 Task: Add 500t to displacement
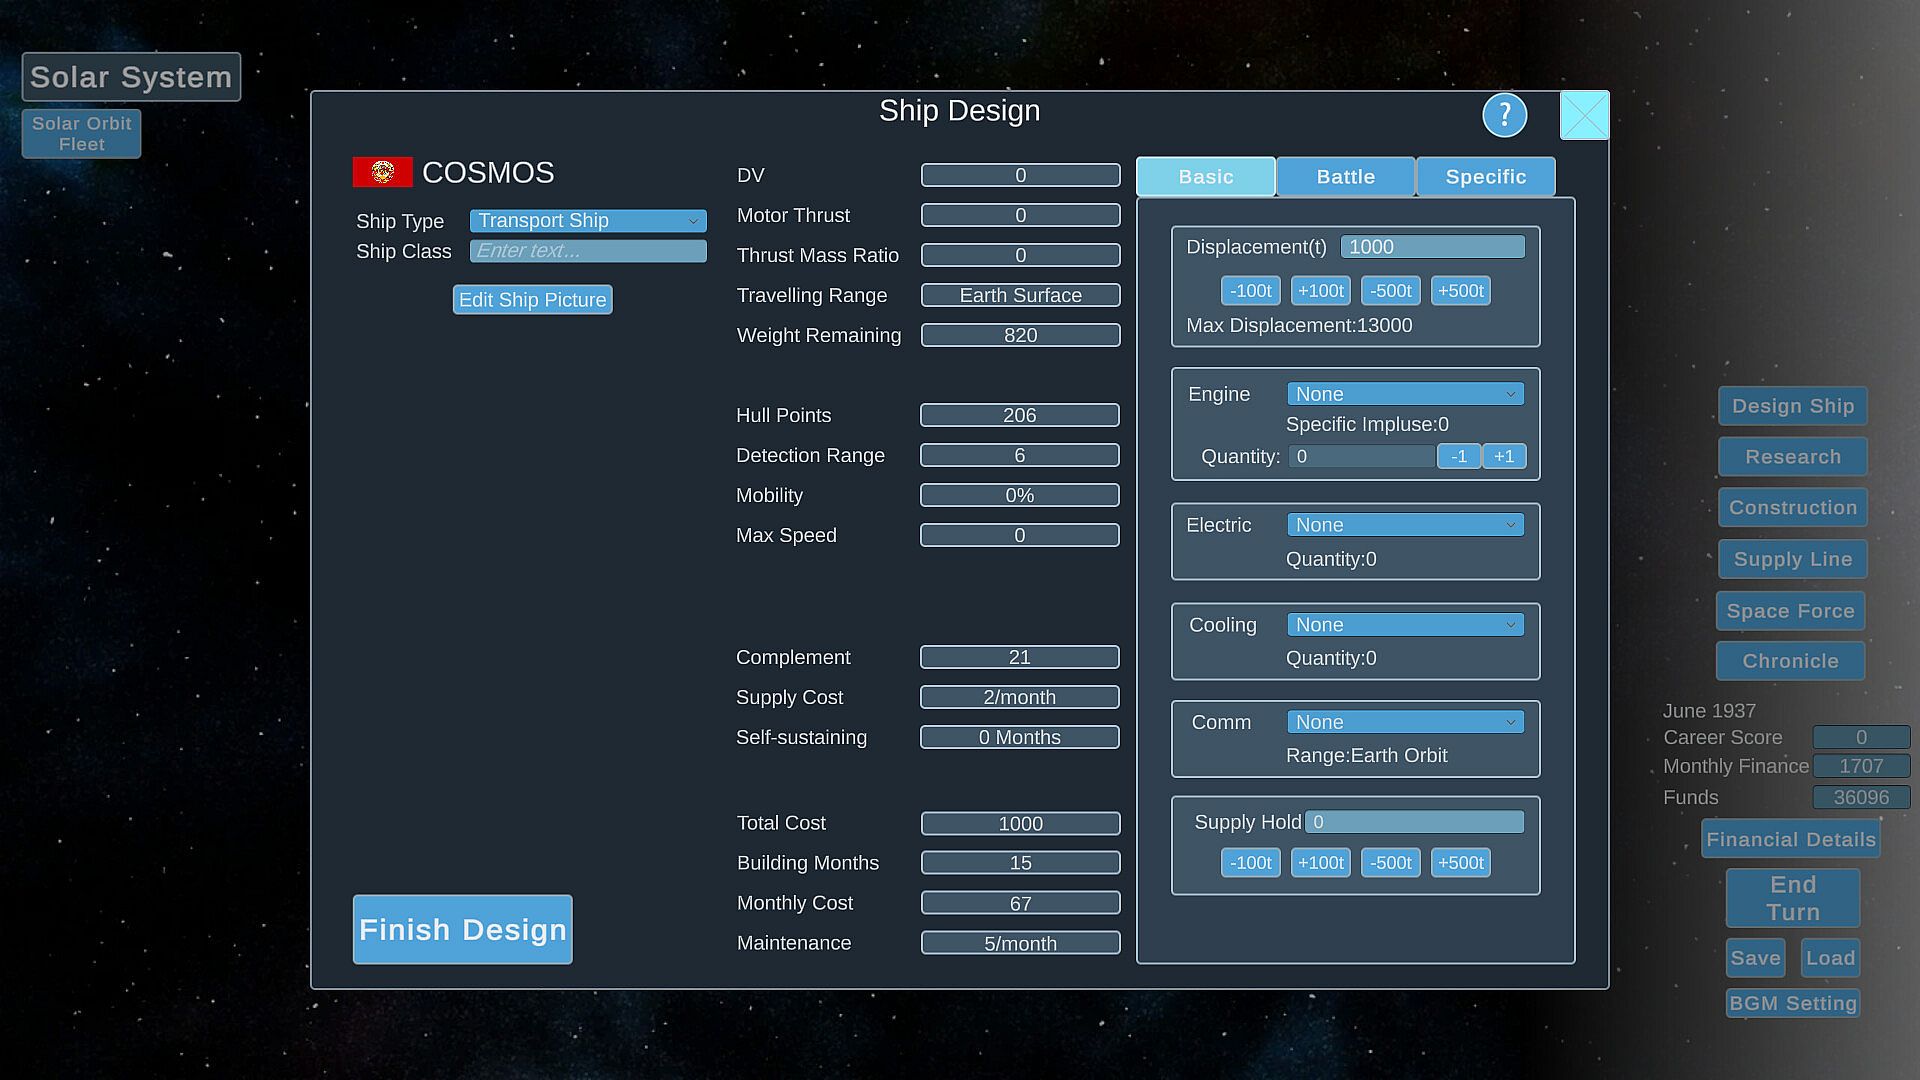coord(1460,291)
